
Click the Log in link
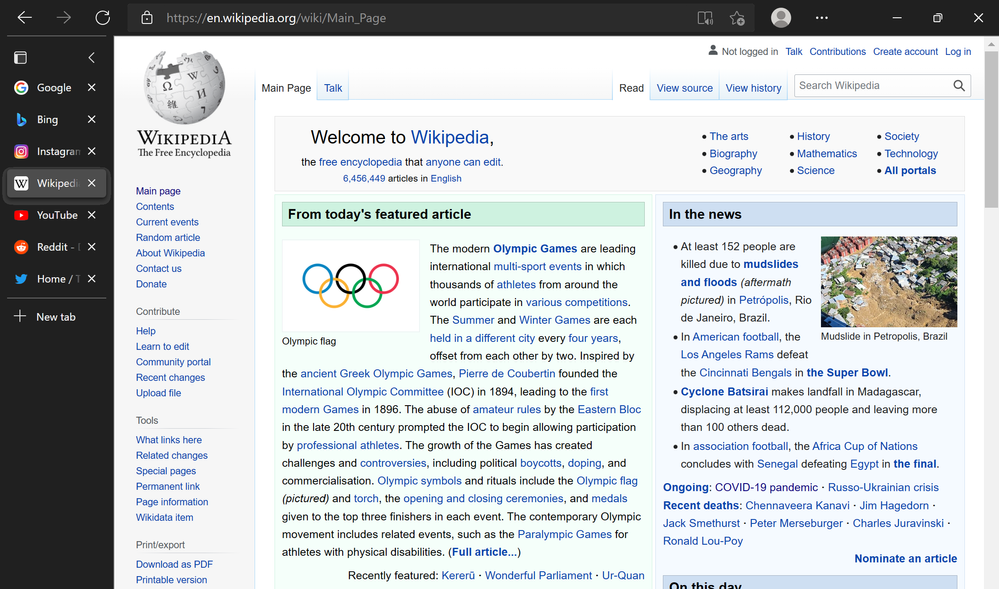[958, 52]
